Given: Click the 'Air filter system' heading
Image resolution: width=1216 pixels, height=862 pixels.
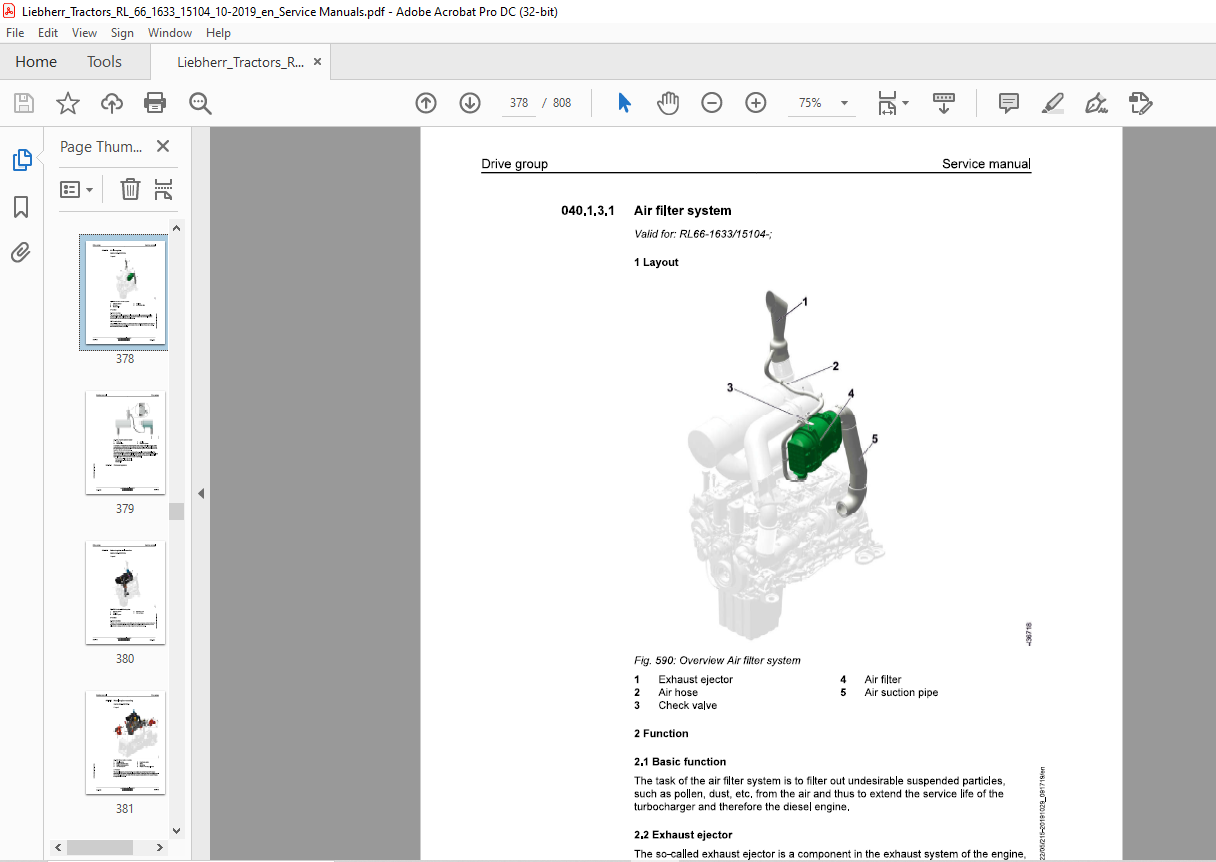Looking at the screenshot, I should point(682,210).
